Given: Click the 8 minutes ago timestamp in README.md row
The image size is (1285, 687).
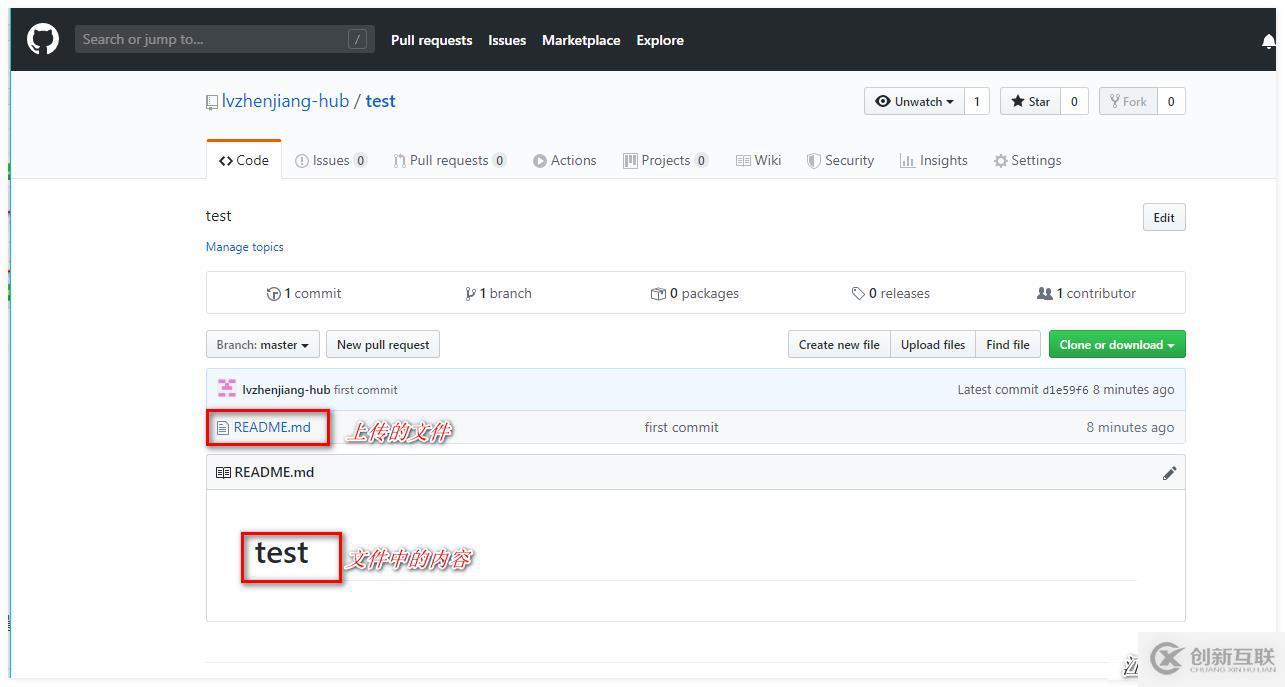Looking at the screenshot, I should click(x=1130, y=427).
